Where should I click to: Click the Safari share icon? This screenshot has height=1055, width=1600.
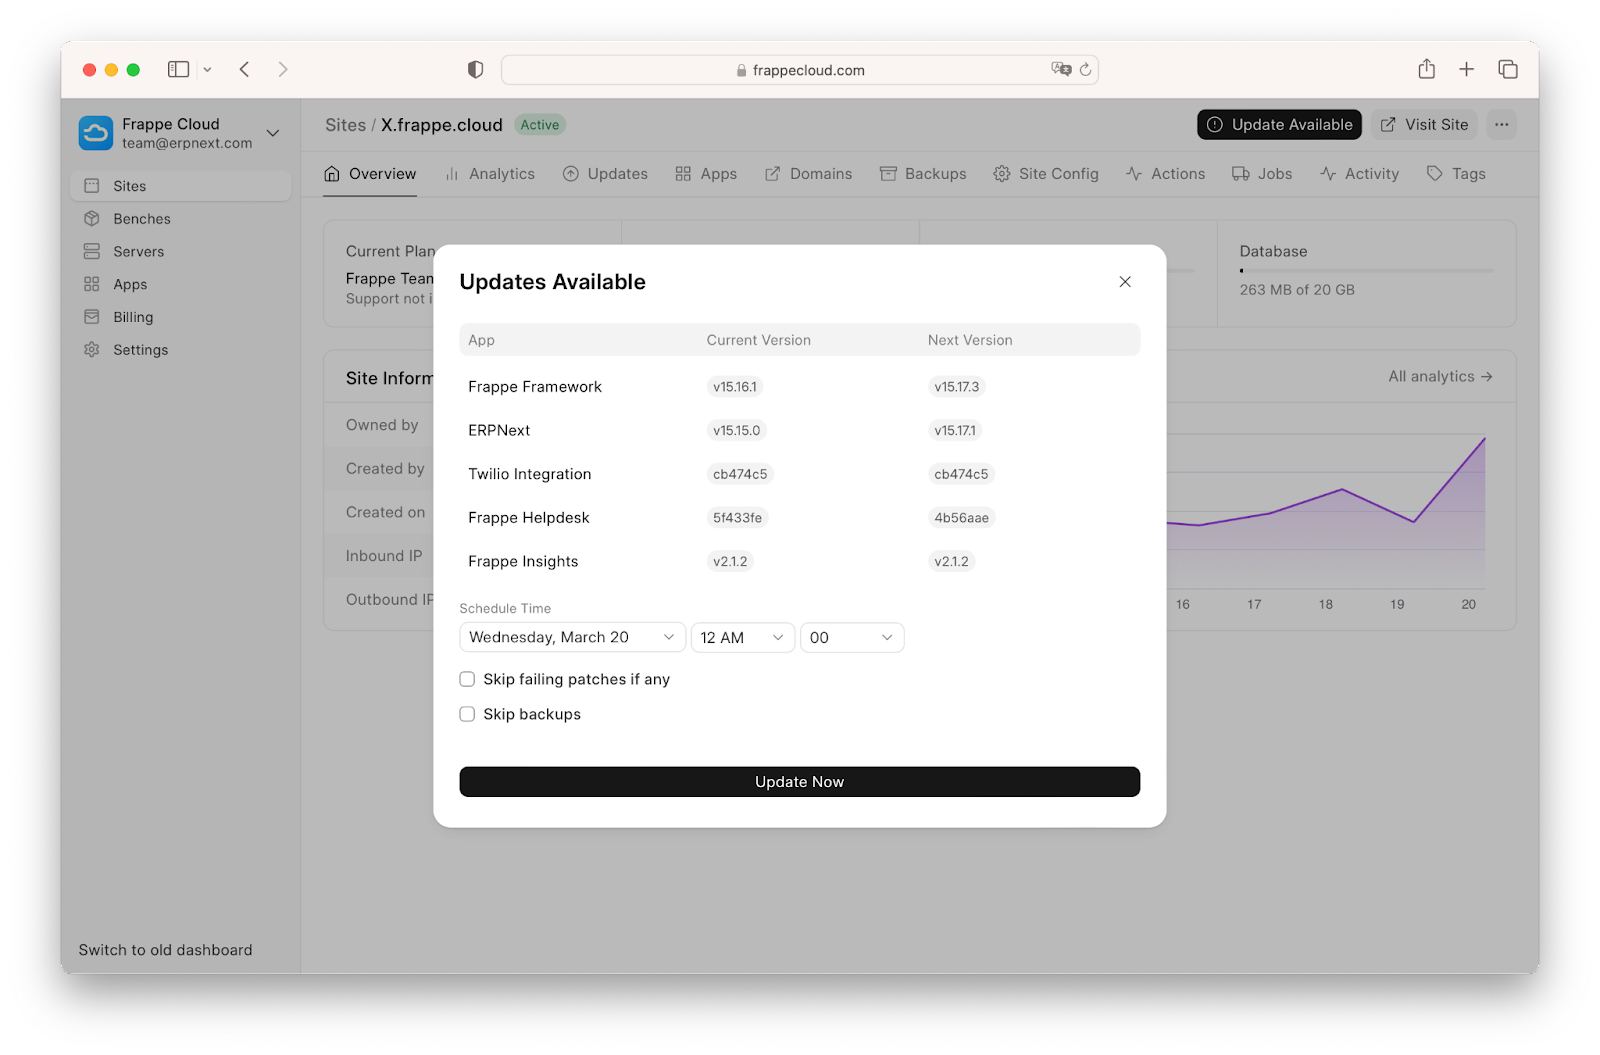tap(1426, 69)
